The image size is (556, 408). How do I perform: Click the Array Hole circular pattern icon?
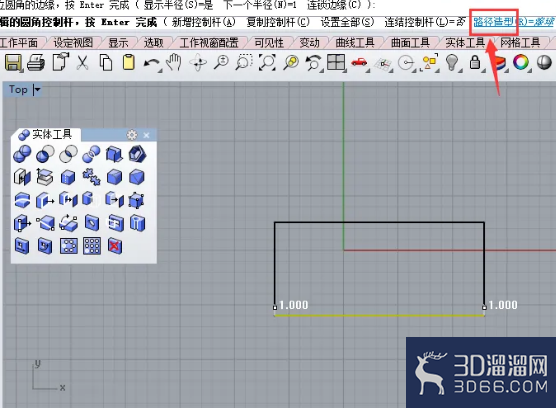(x=68, y=246)
